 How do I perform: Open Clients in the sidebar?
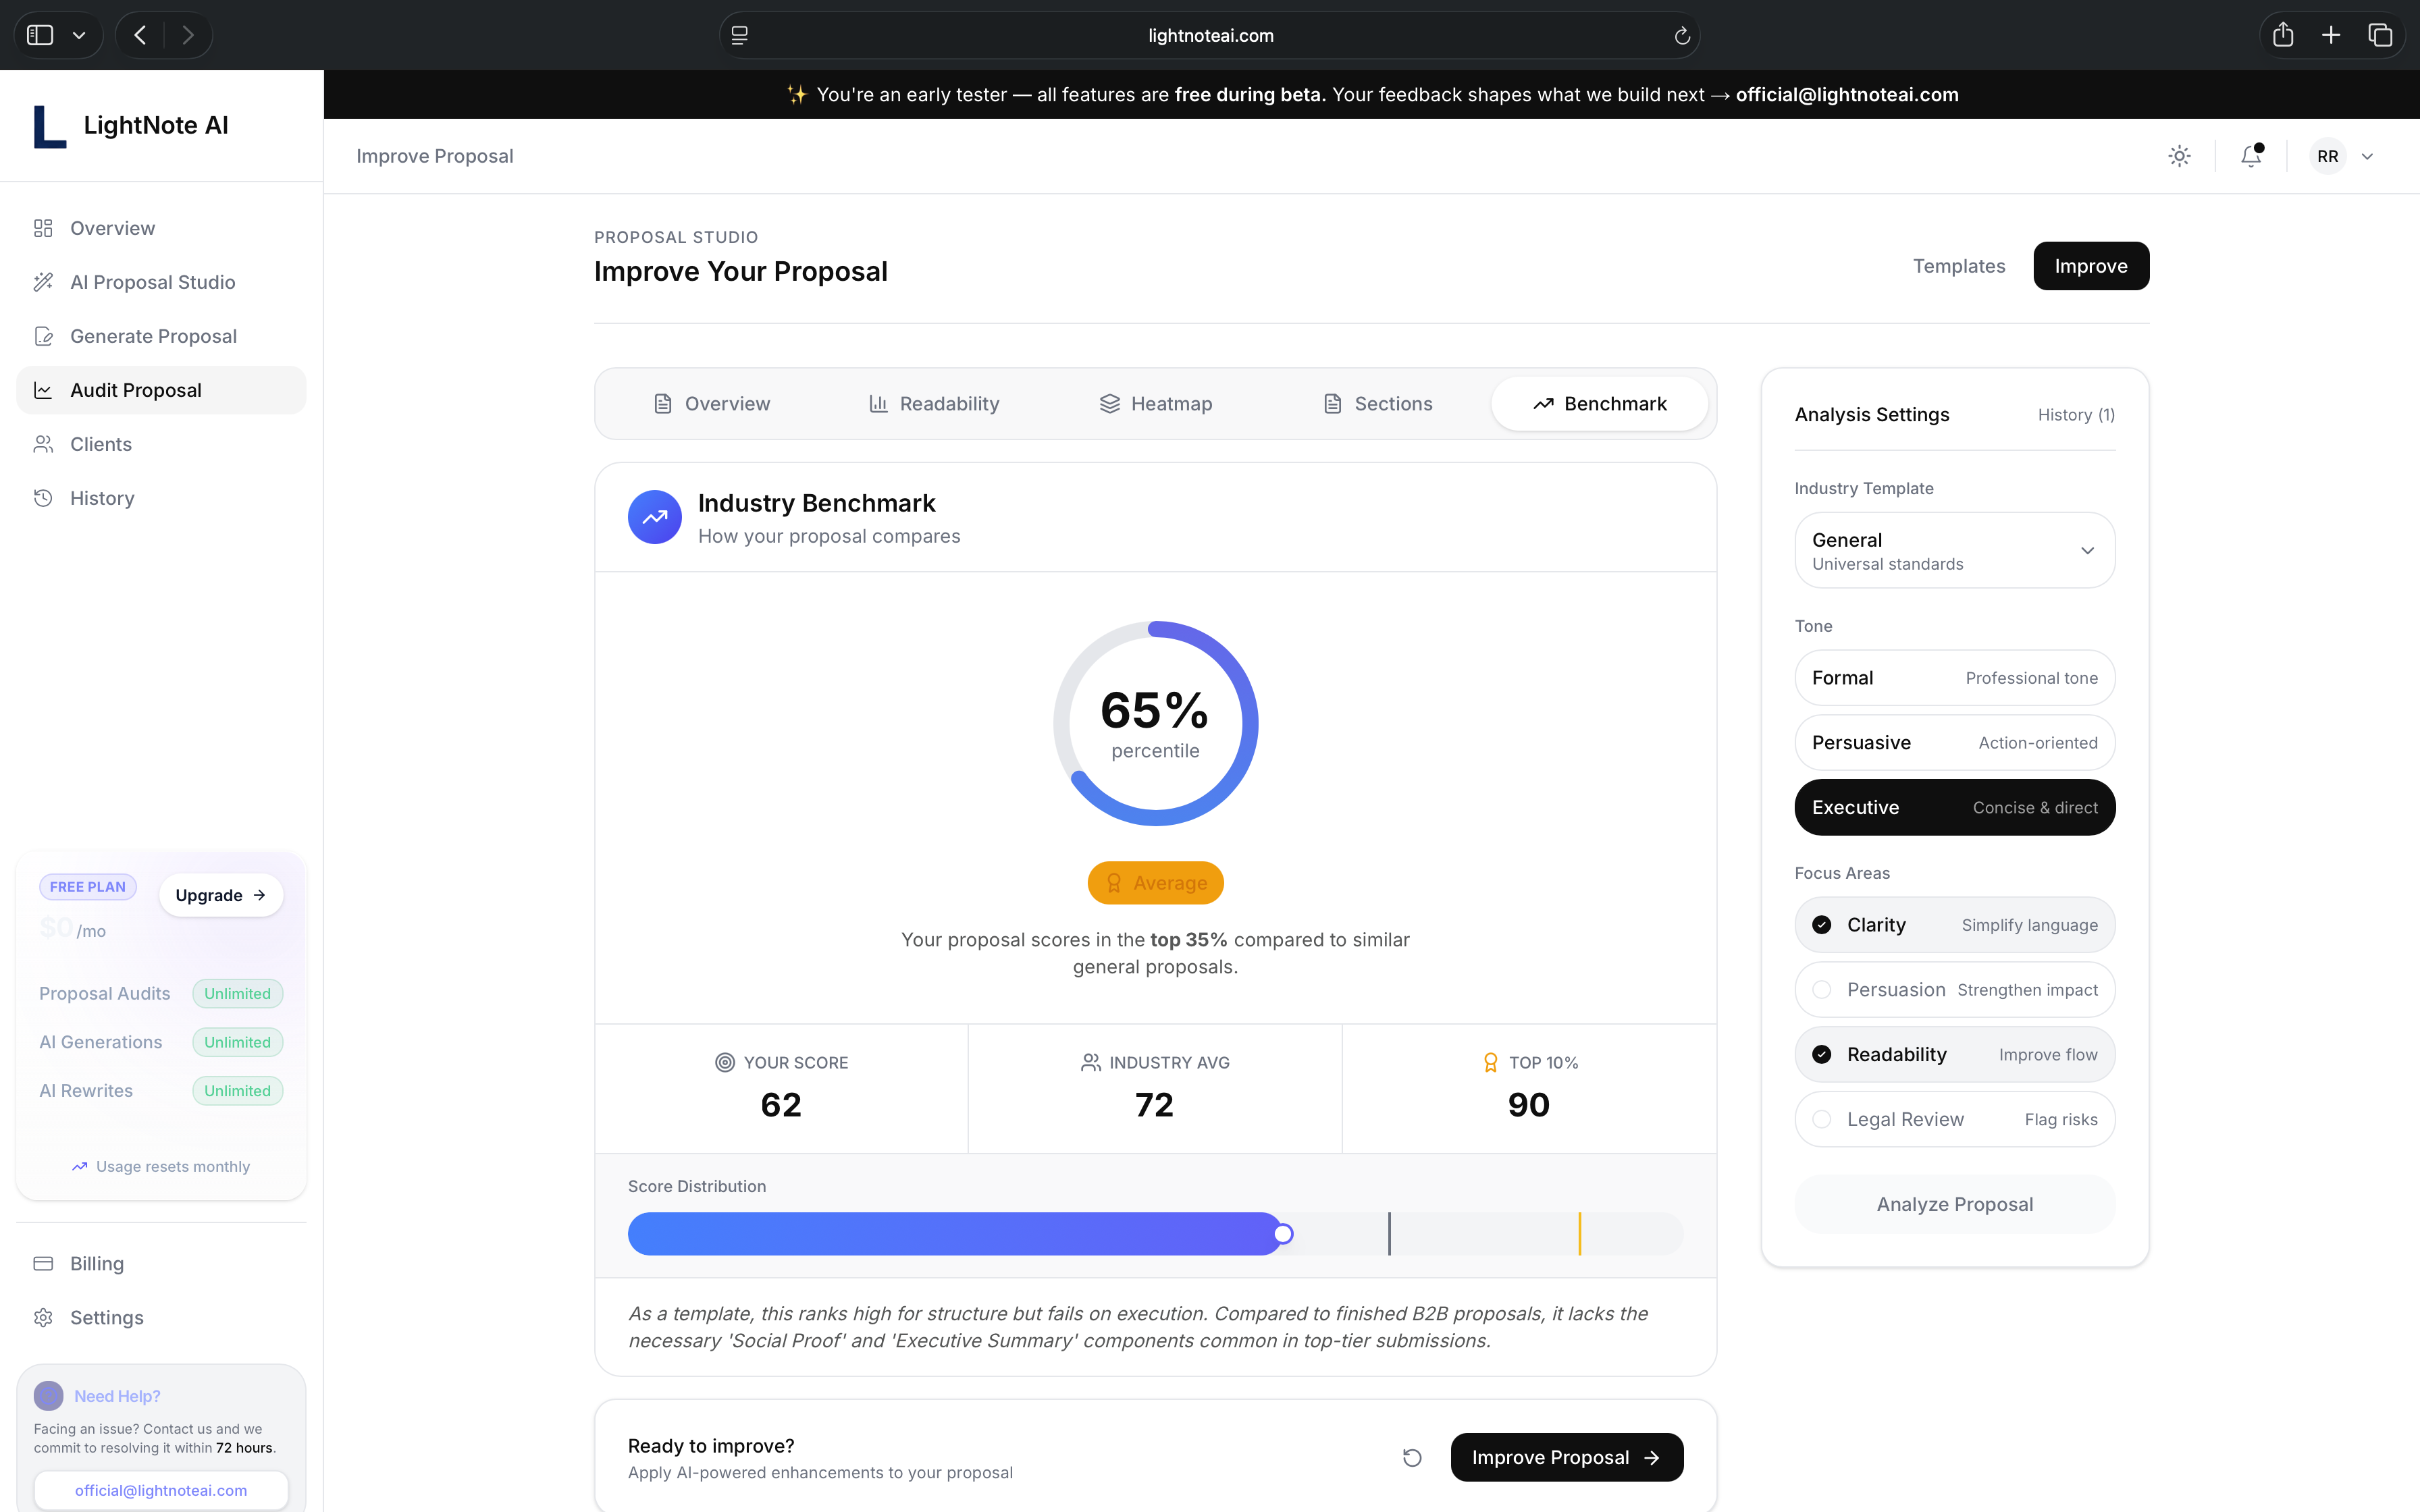100,444
